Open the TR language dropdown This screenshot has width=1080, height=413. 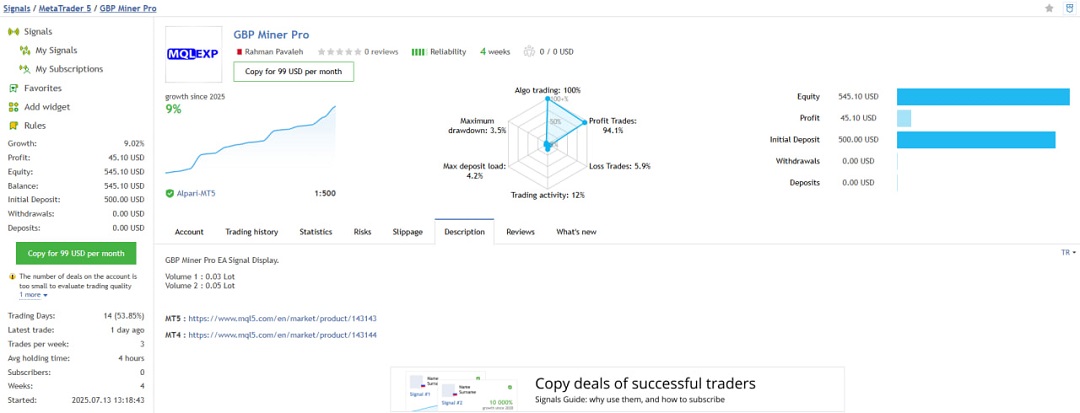pyautogui.click(x=1068, y=253)
